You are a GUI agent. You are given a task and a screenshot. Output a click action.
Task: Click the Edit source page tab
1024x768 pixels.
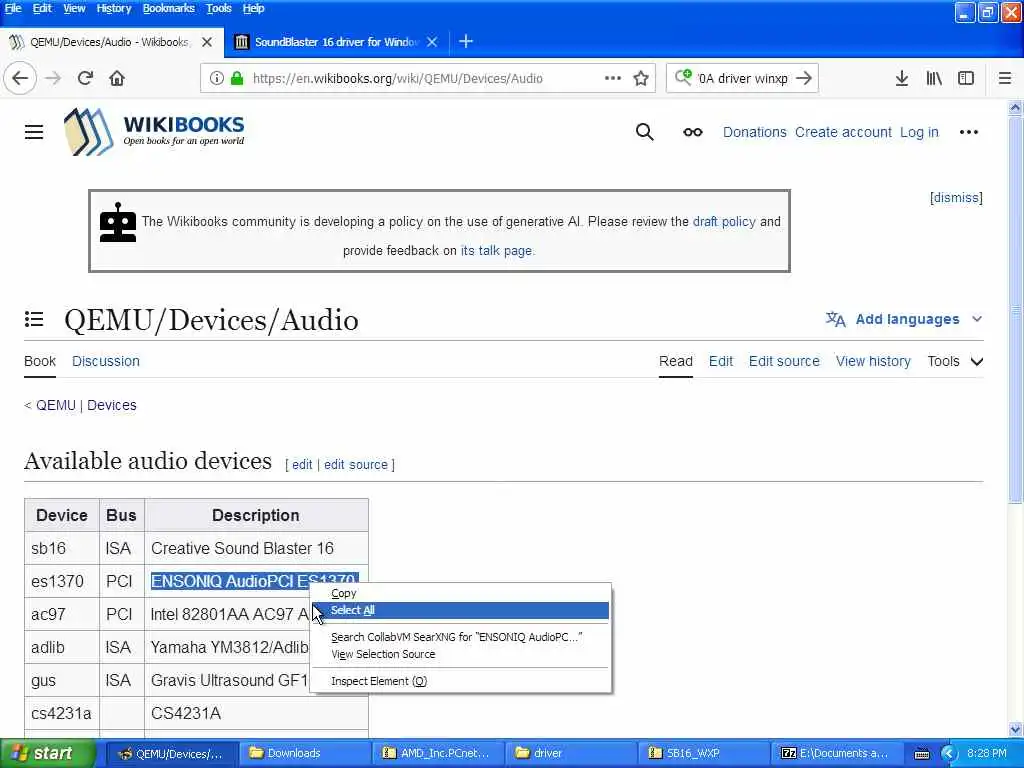click(x=784, y=361)
